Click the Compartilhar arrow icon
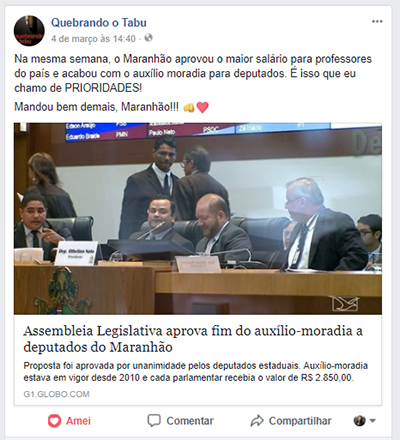The image size is (400, 440). click(257, 421)
